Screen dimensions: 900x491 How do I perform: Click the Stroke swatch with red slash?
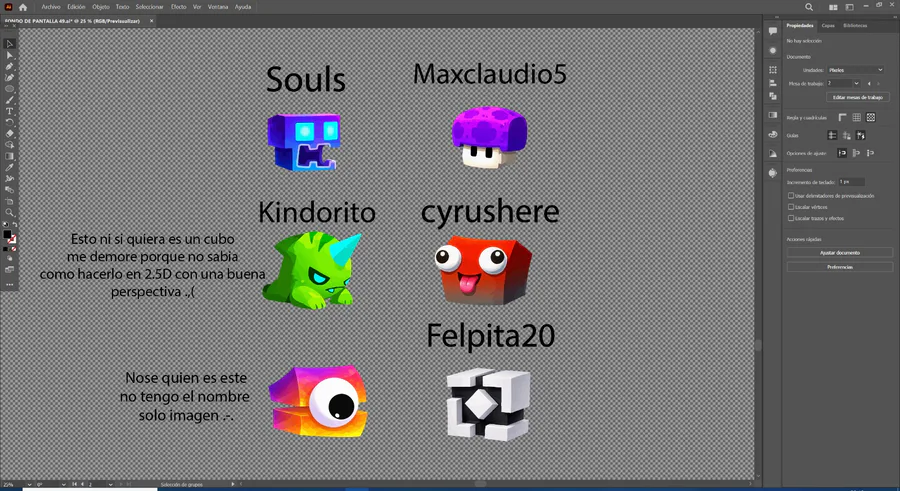[12, 239]
